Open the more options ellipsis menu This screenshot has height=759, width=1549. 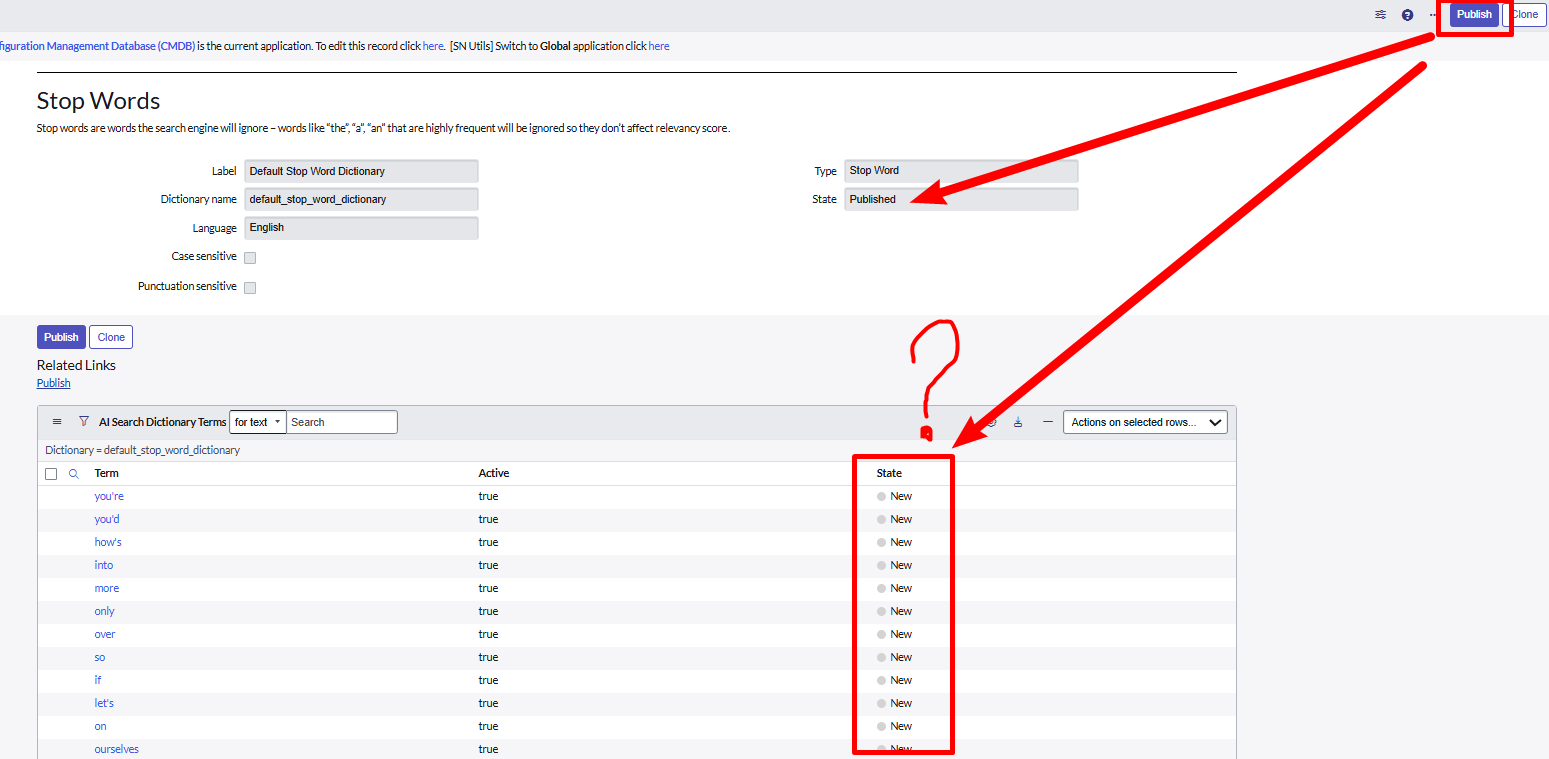tap(1433, 15)
